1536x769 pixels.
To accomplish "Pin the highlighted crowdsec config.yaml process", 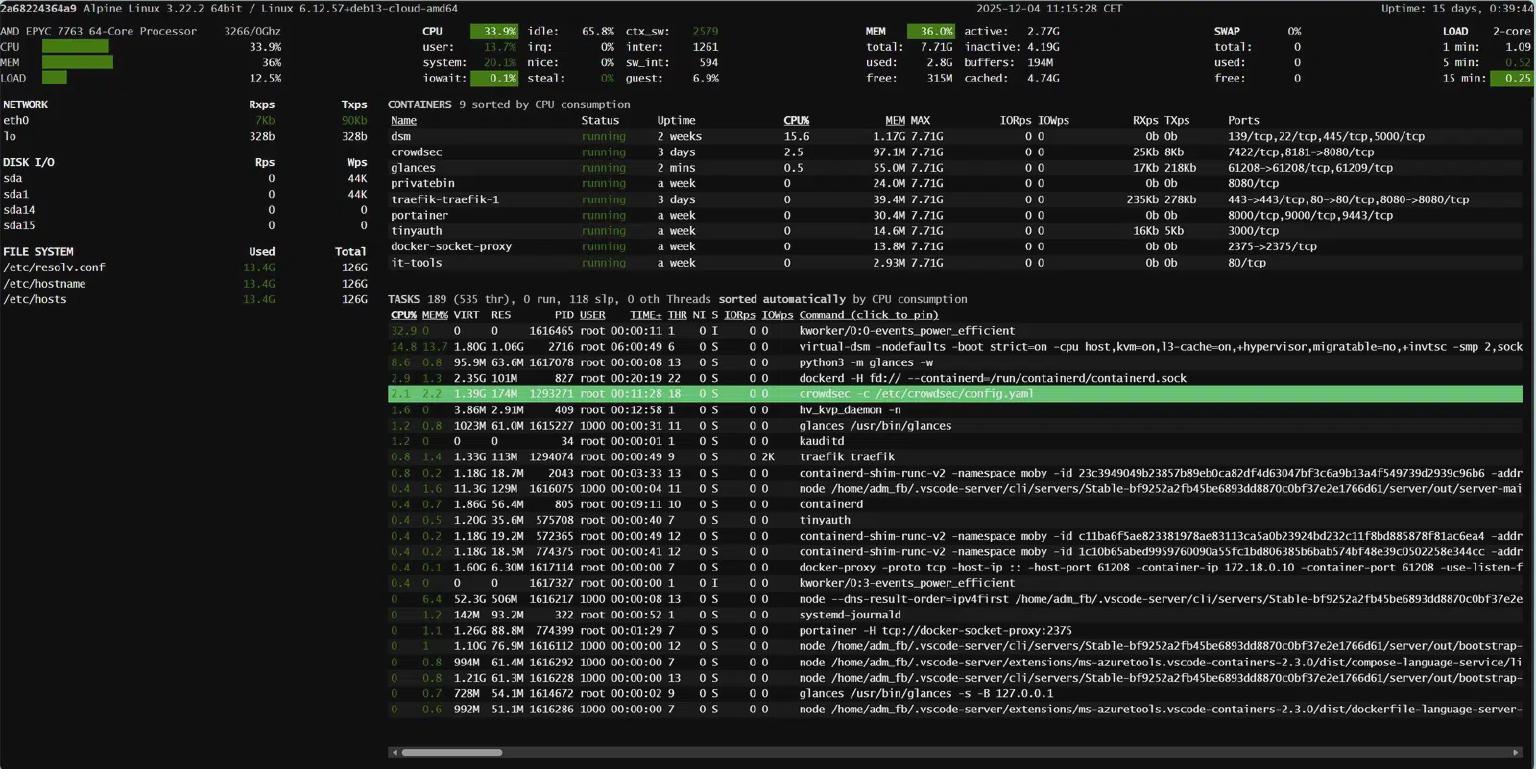I will coord(915,394).
